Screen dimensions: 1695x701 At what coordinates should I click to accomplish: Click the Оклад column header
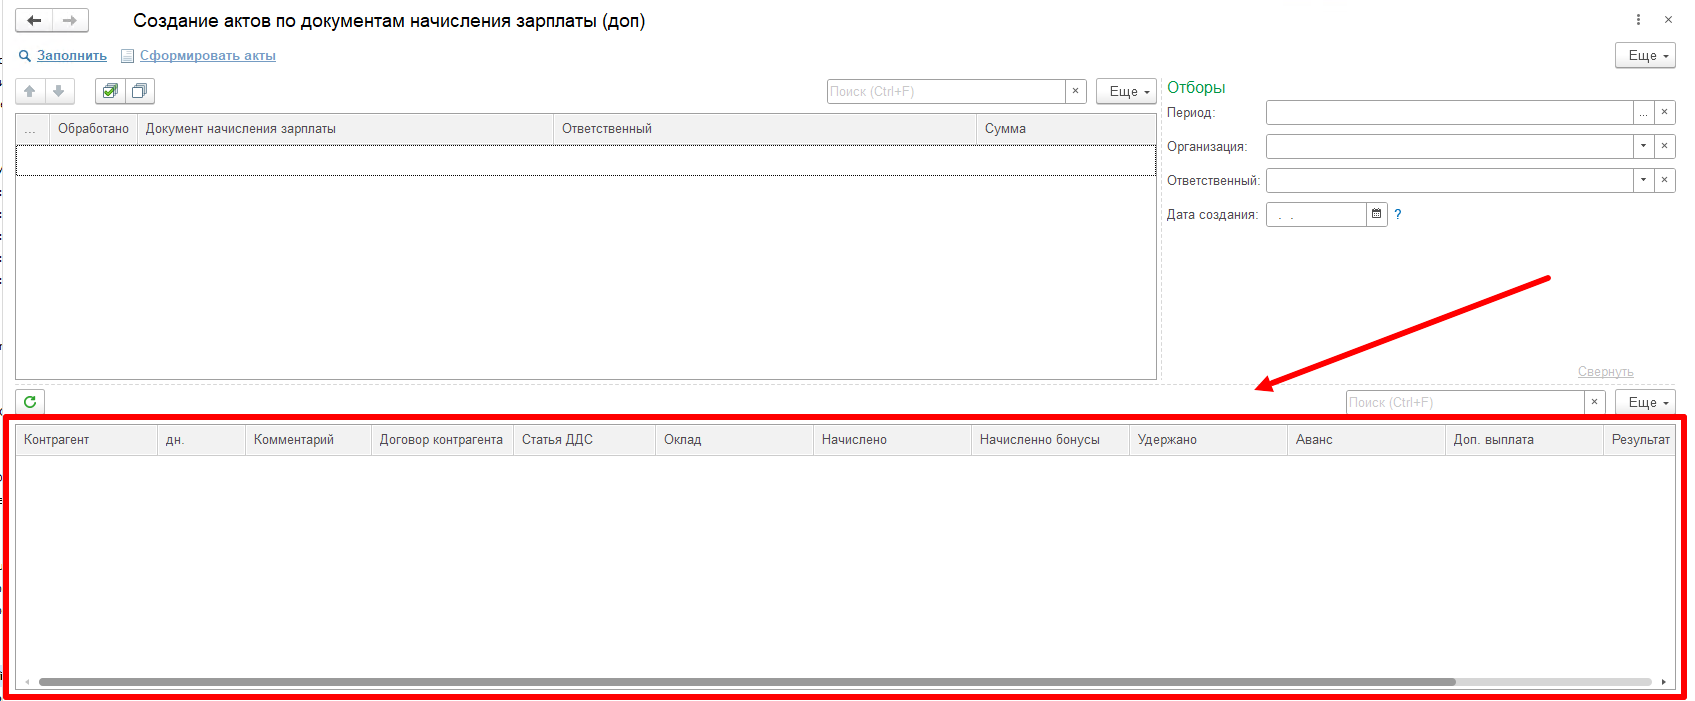pyautogui.click(x=735, y=440)
